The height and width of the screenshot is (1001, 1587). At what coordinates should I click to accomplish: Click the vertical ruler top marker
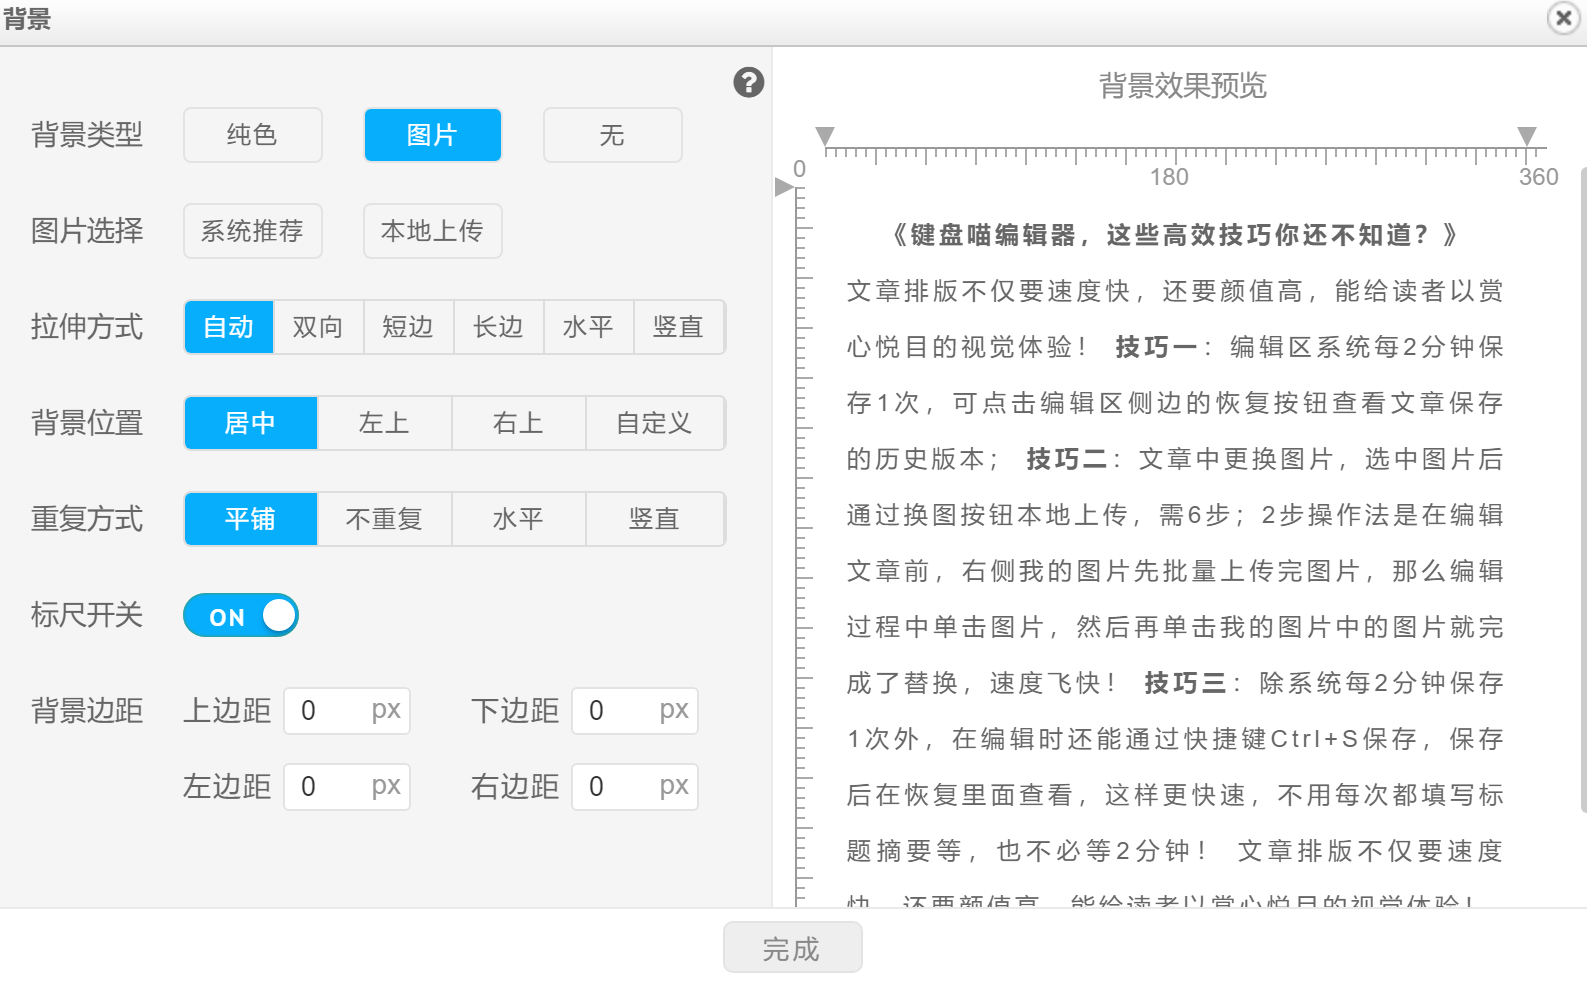click(783, 187)
